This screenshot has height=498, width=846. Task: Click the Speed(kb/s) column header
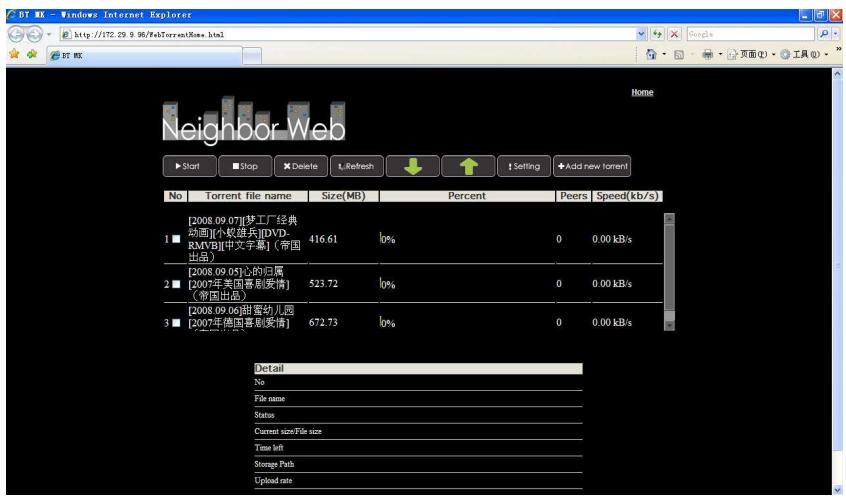pos(627,196)
